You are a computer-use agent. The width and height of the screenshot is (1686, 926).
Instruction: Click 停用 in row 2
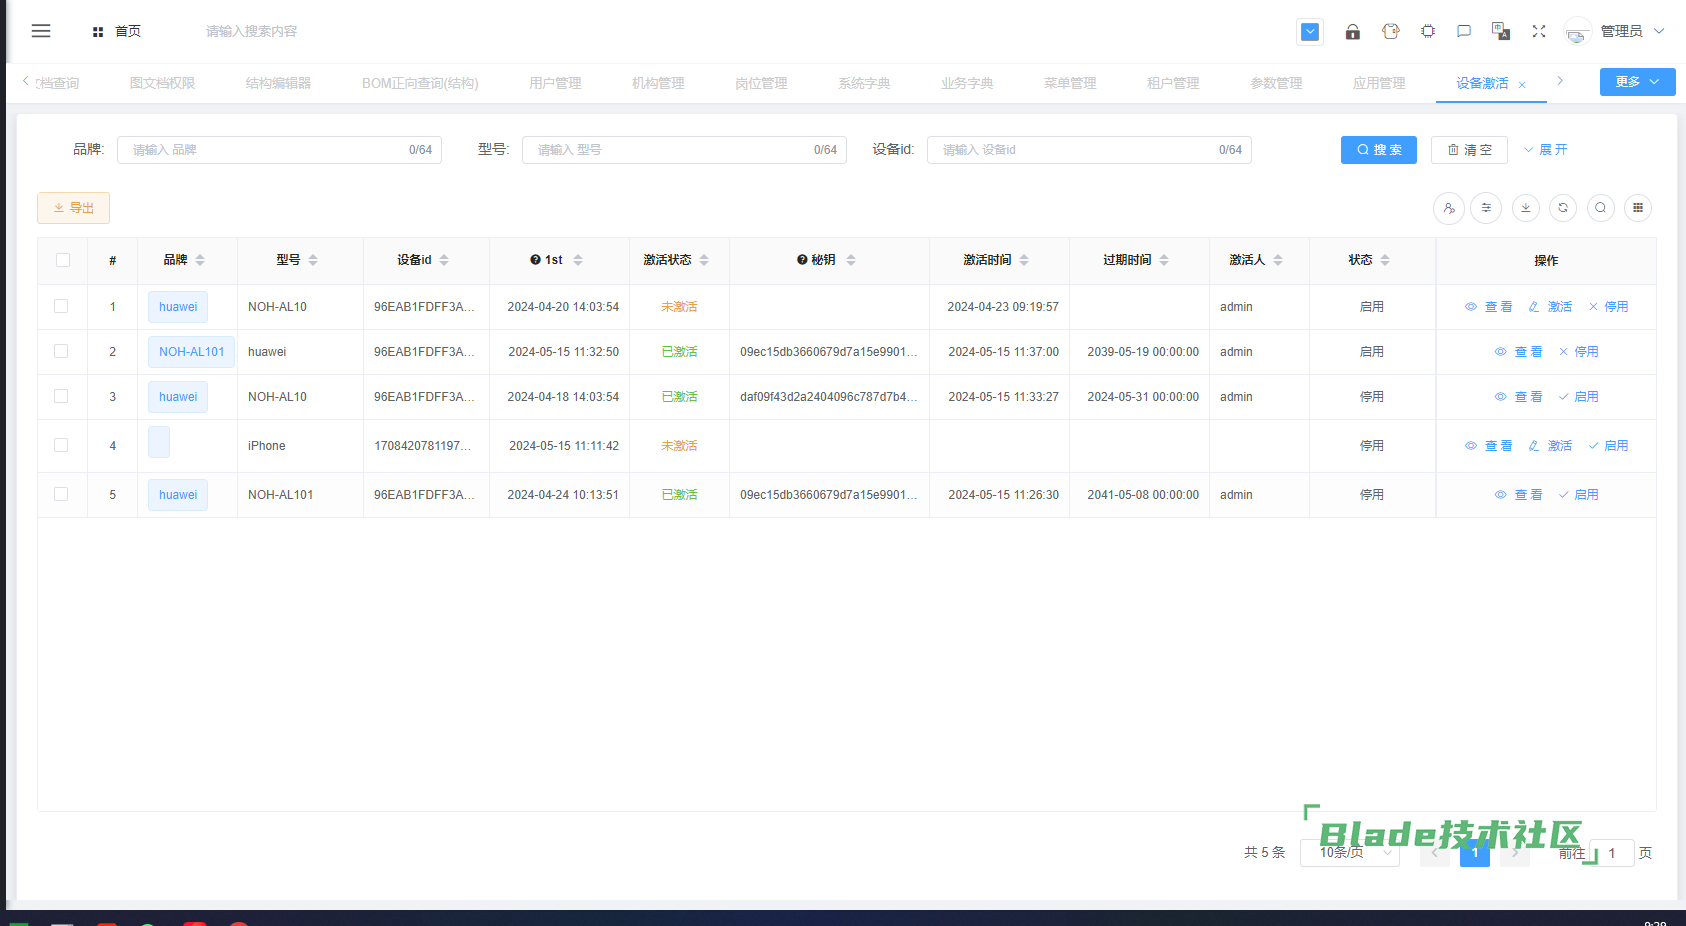1578,352
